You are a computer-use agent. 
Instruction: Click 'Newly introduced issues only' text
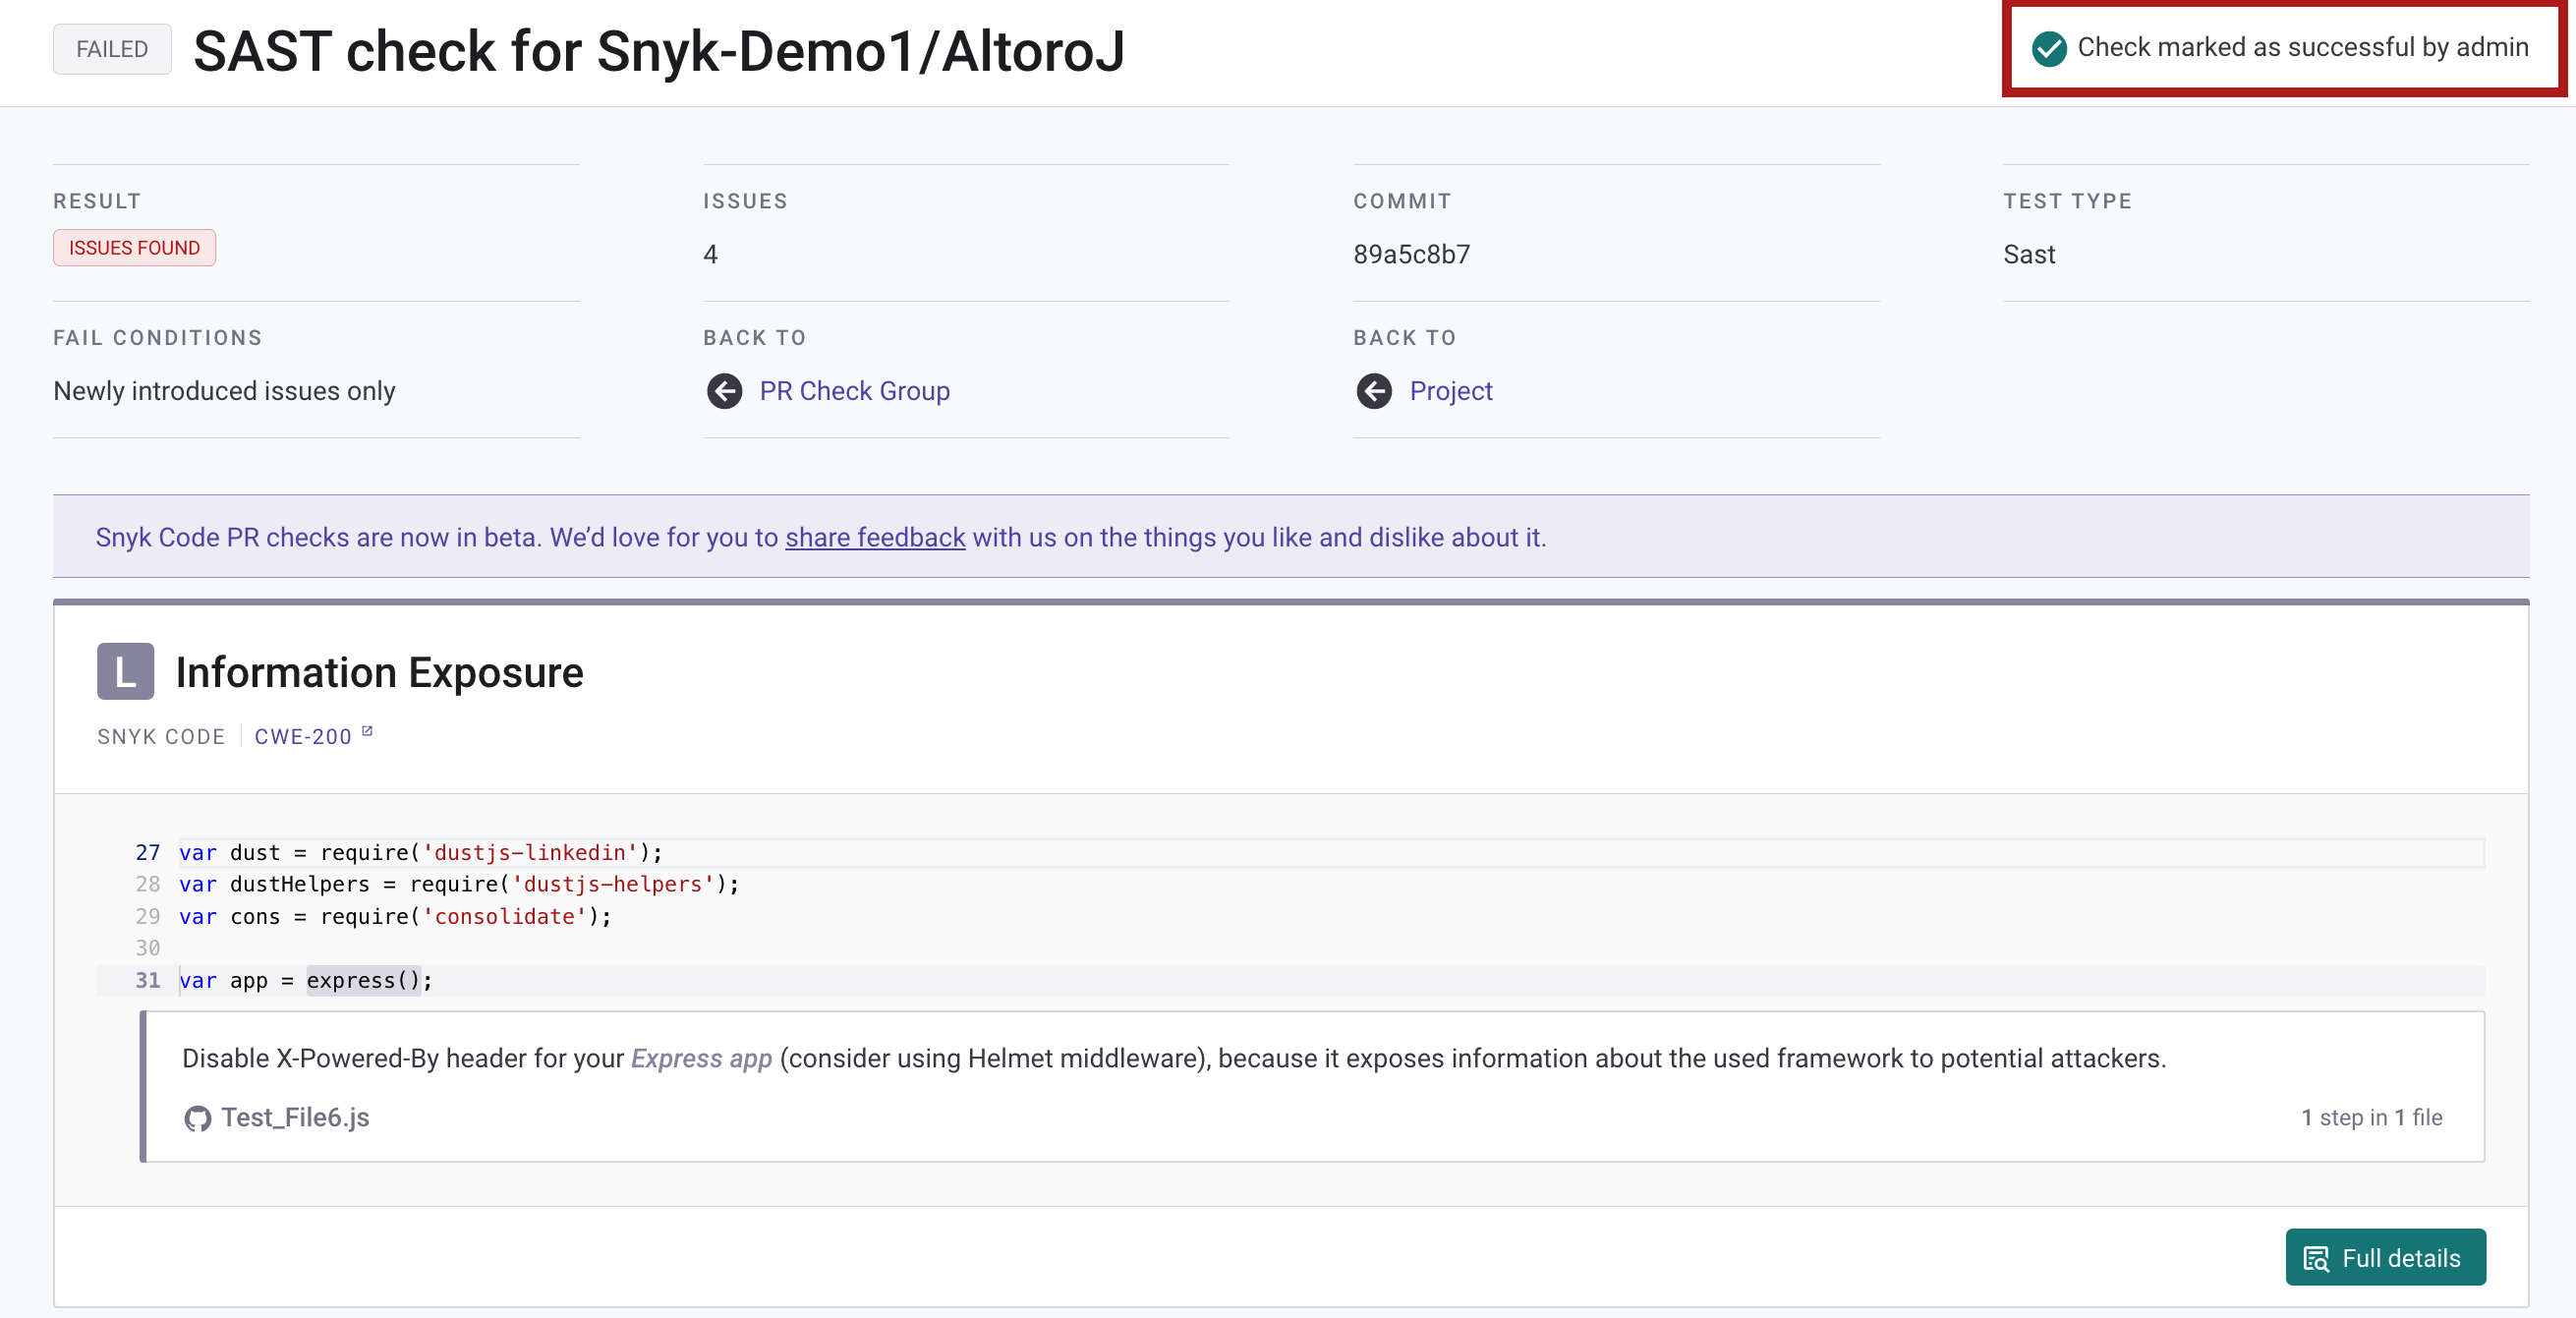pyautogui.click(x=224, y=391)
